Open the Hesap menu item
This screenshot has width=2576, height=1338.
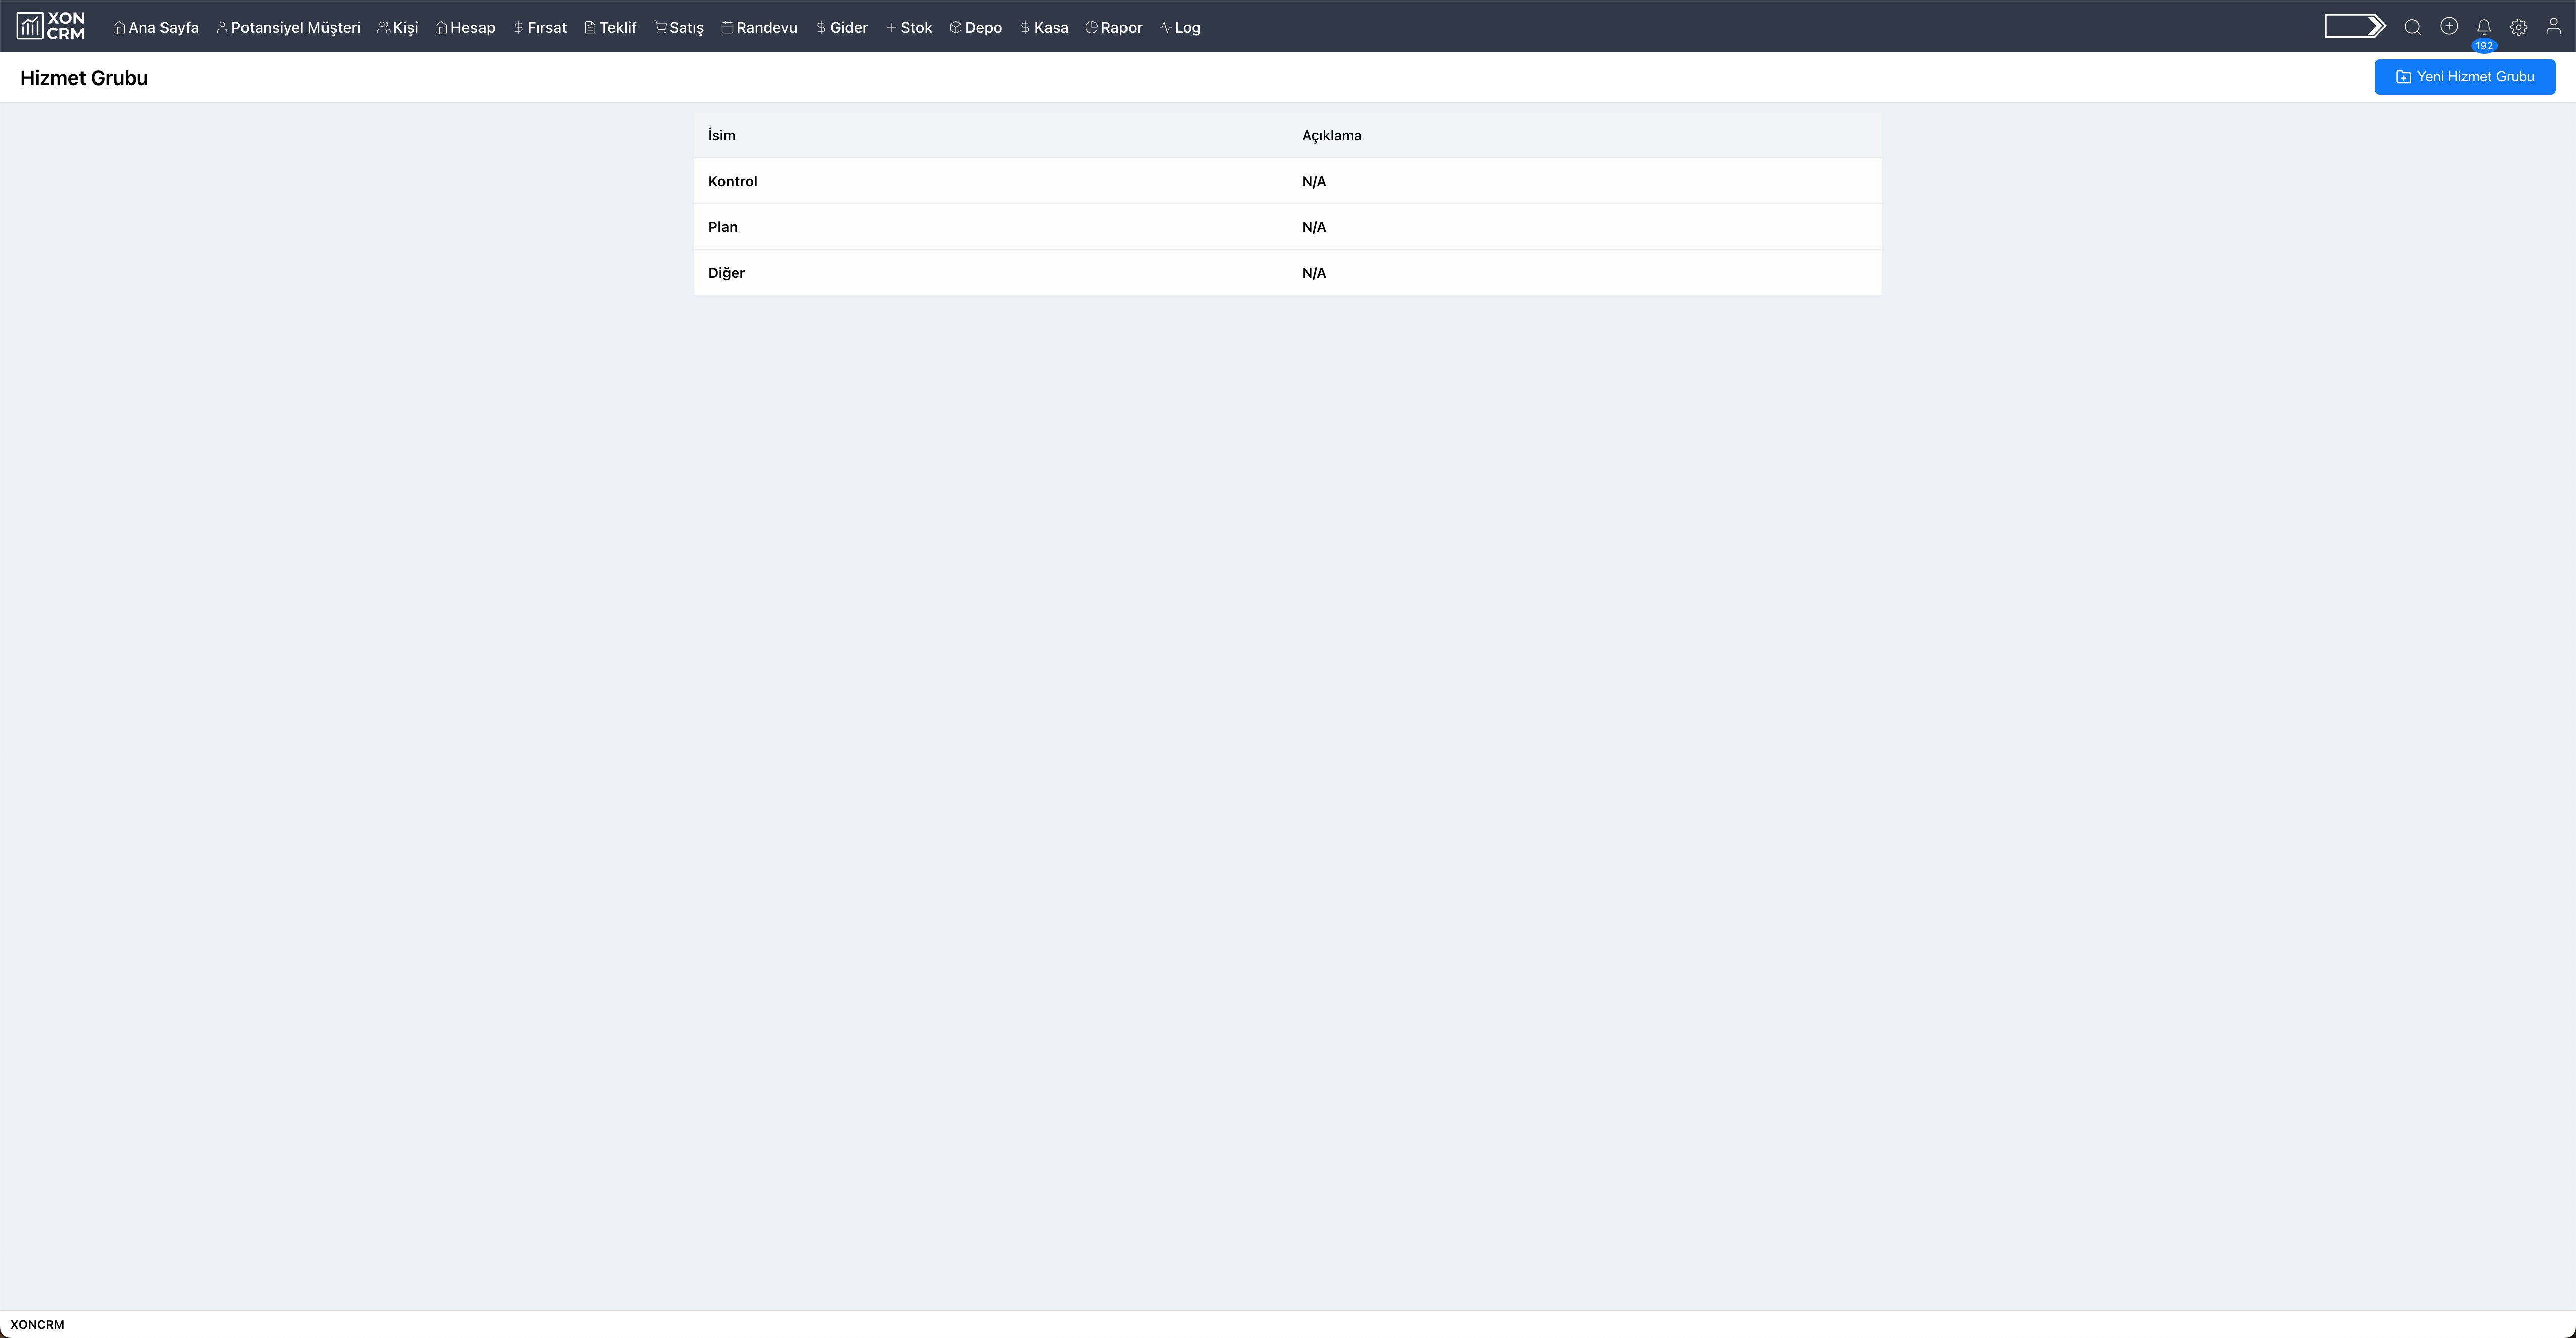pyautogui.click(x=465, y=27)
